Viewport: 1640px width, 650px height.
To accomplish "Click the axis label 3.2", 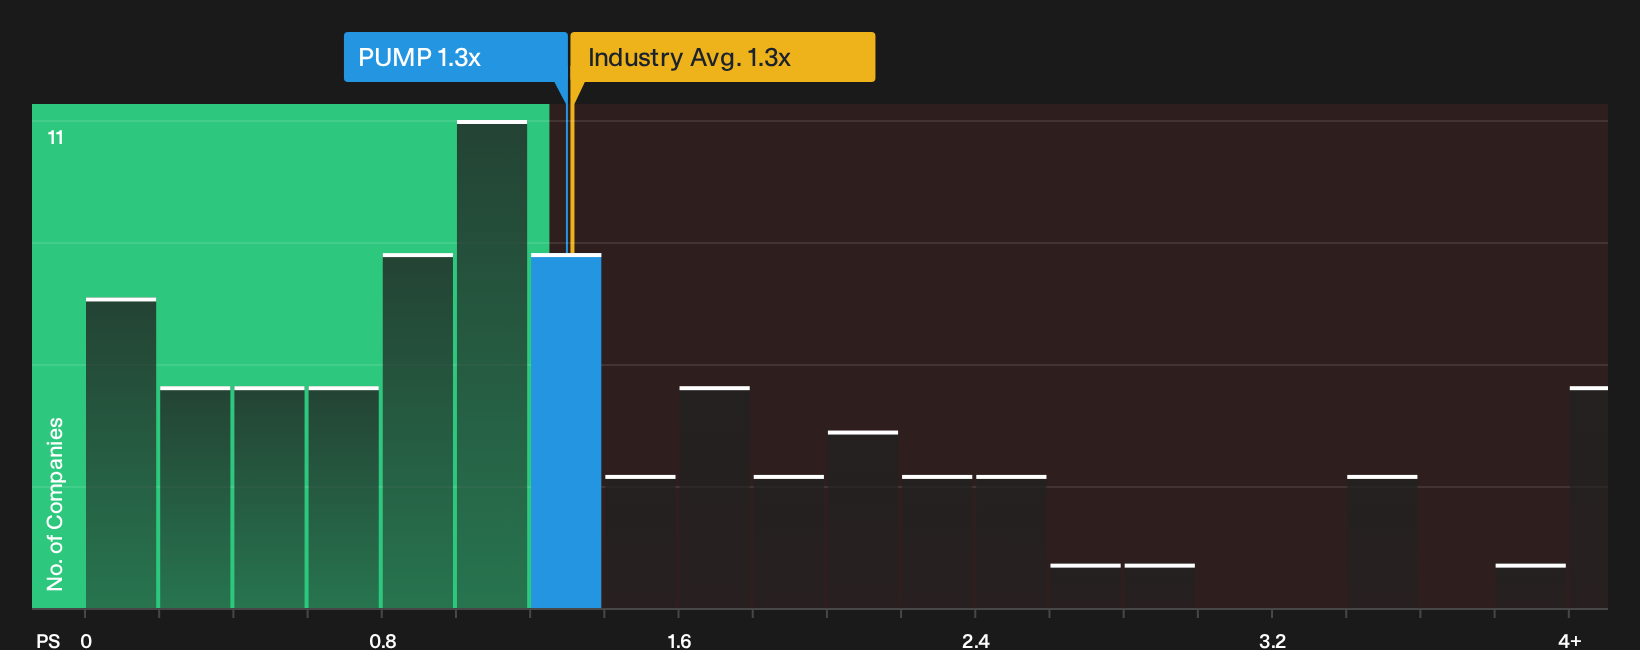I will [1272, 640].
